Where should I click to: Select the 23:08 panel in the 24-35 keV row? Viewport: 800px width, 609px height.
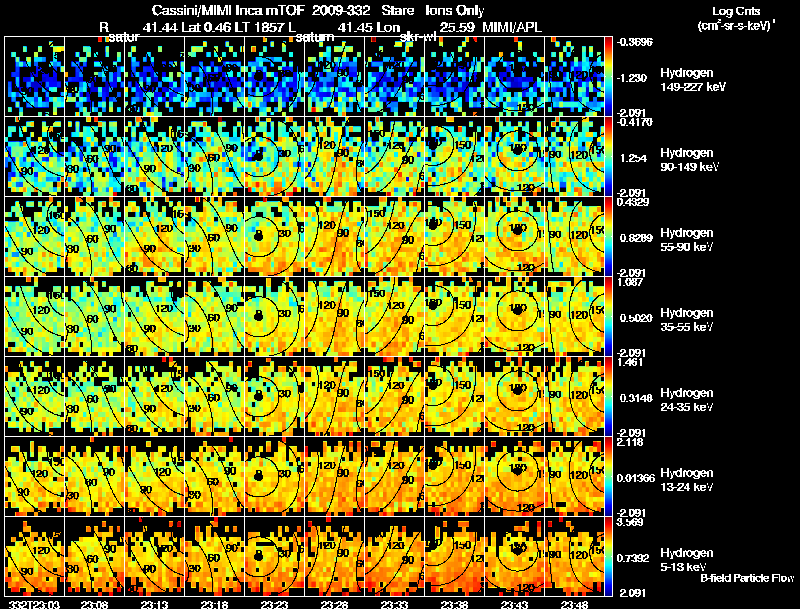[x=94, y=396]
